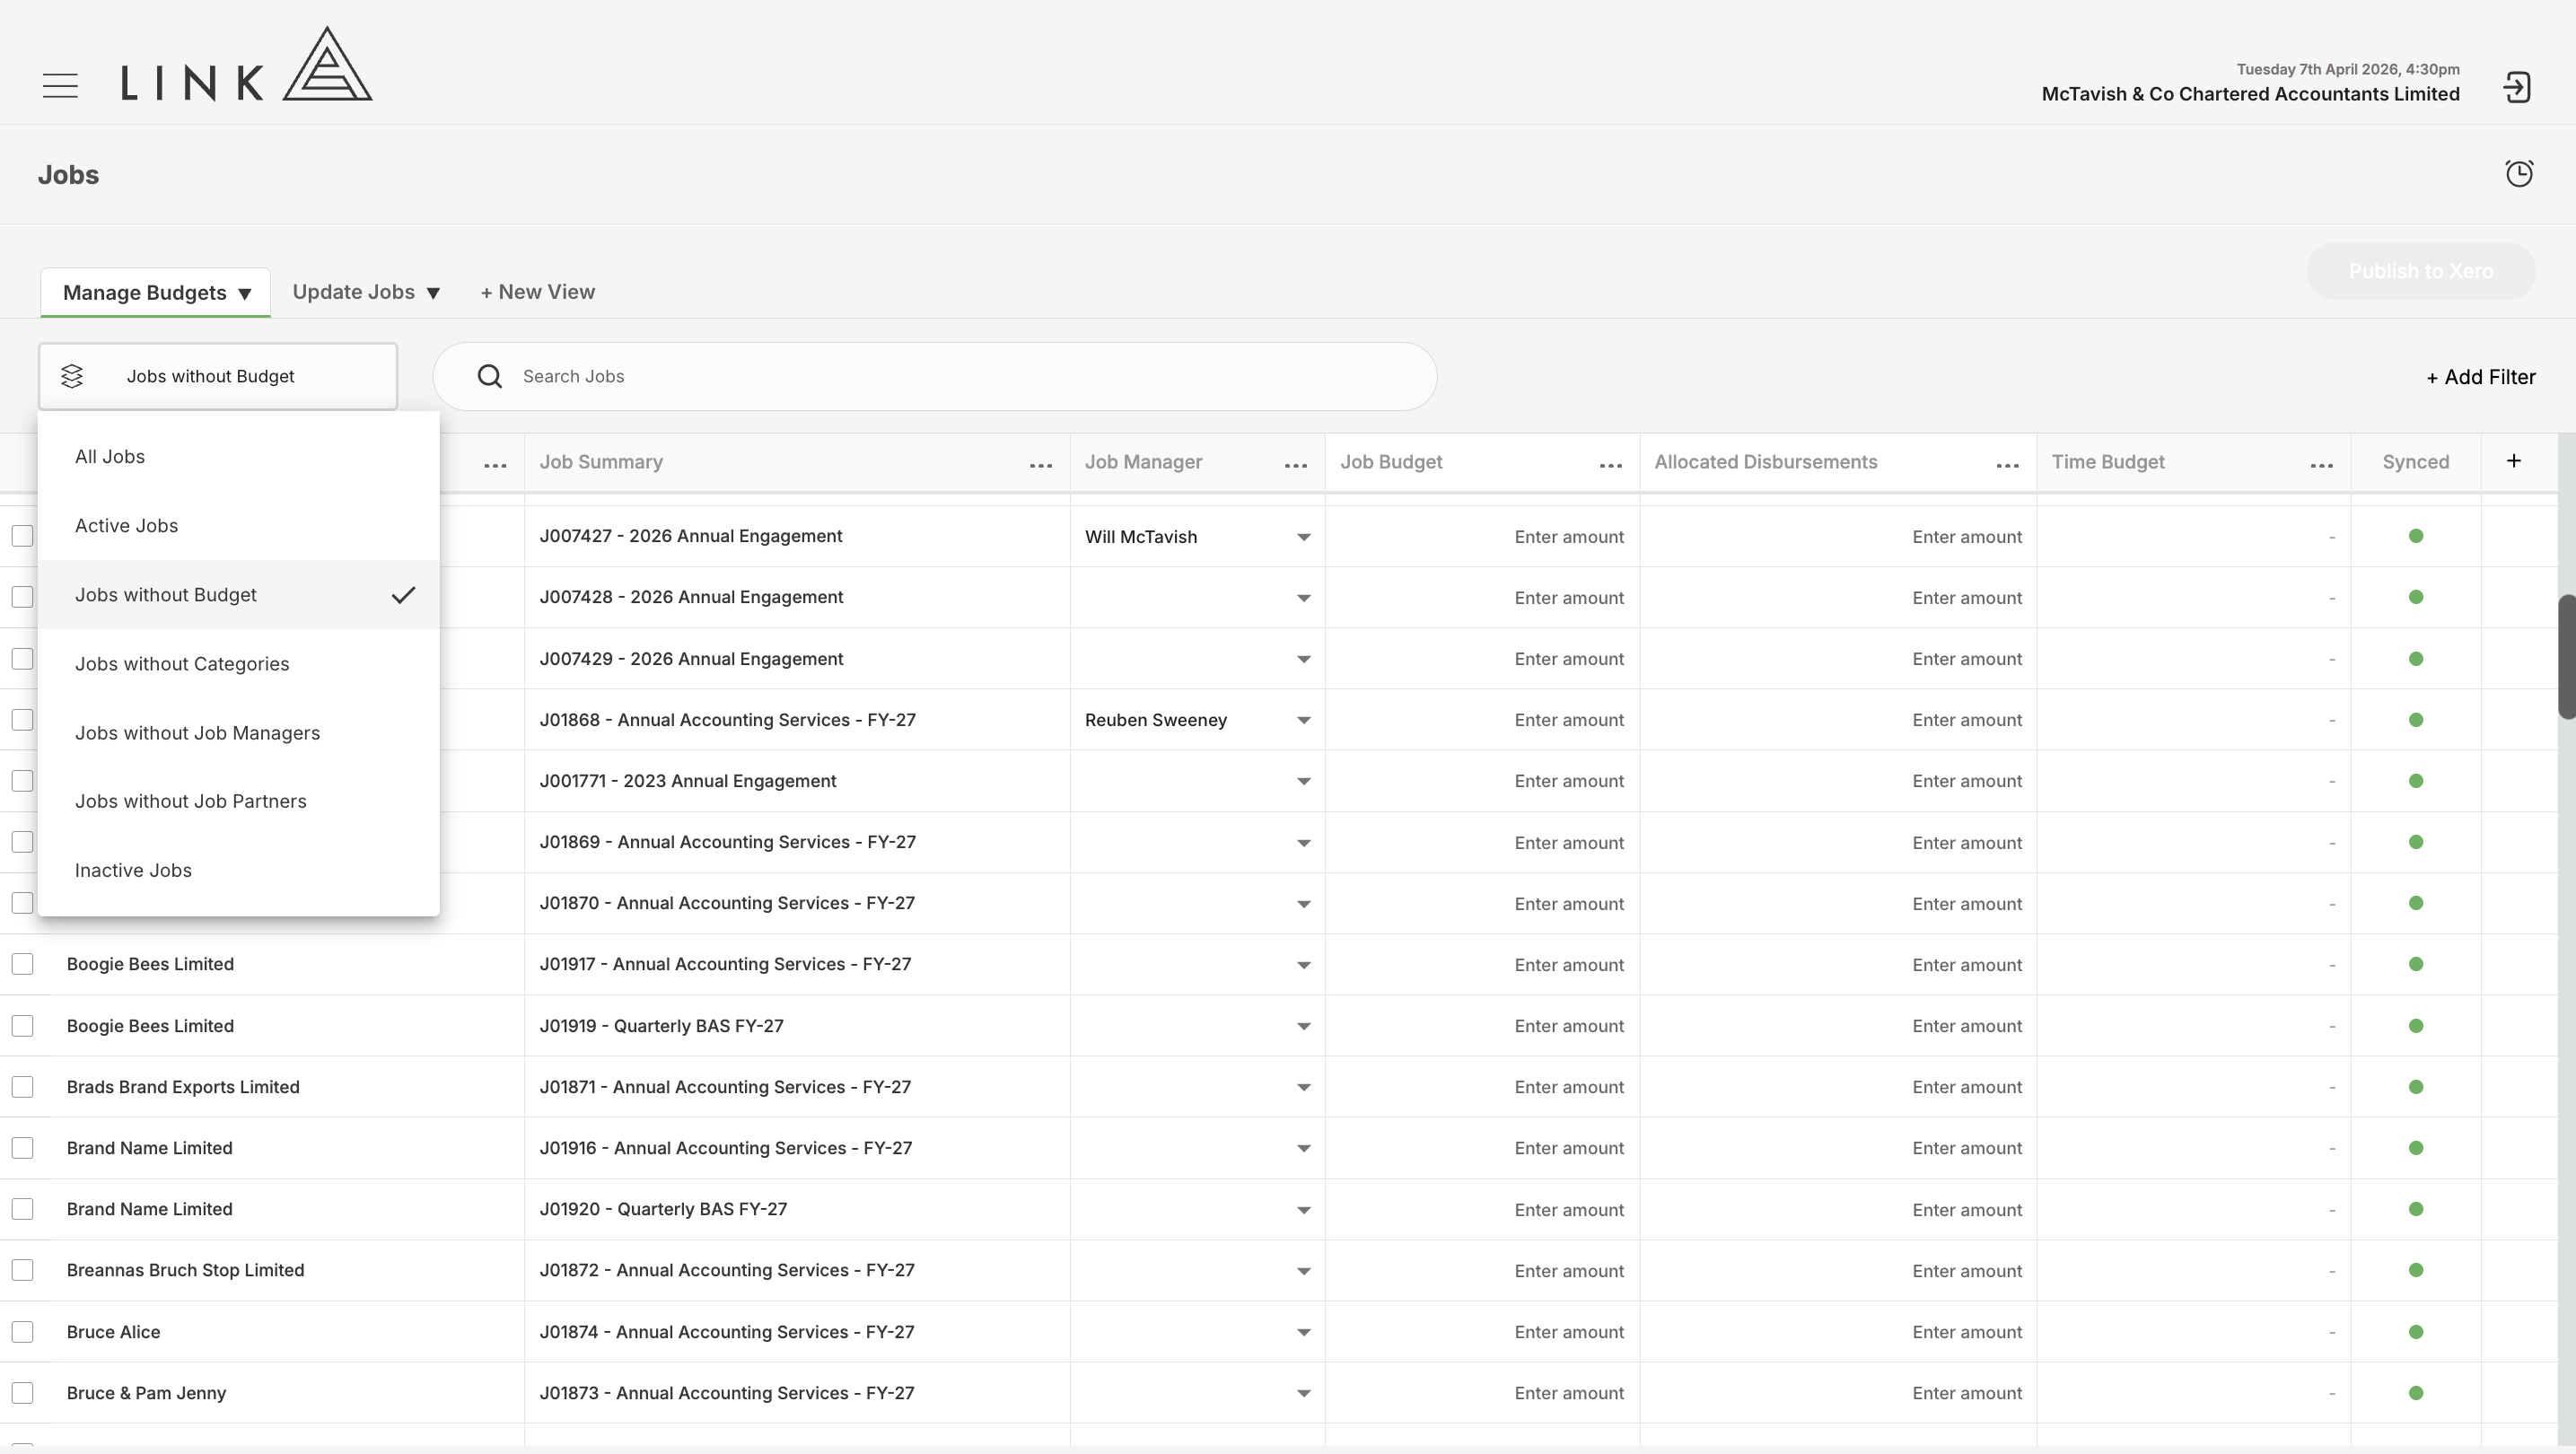2576x1454 pixels.
Task: Select Brads Brand Exports Limited checkbox
Action: point(22,1087)
